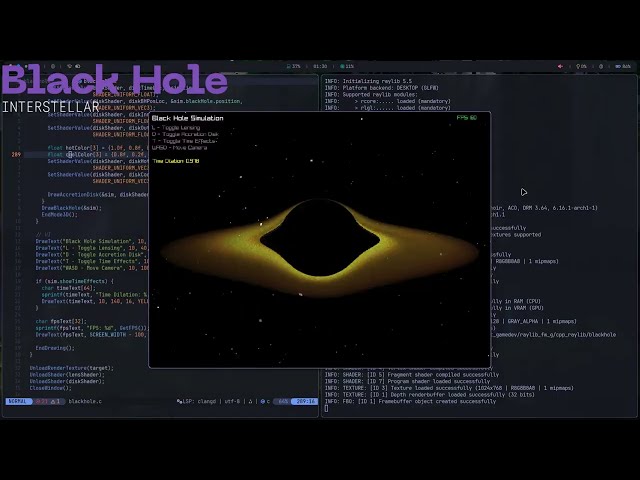Screen dimensions: 640x480
Task: Click the utf-8 encoding entry in statusline
Action: [x=232, y=401]
